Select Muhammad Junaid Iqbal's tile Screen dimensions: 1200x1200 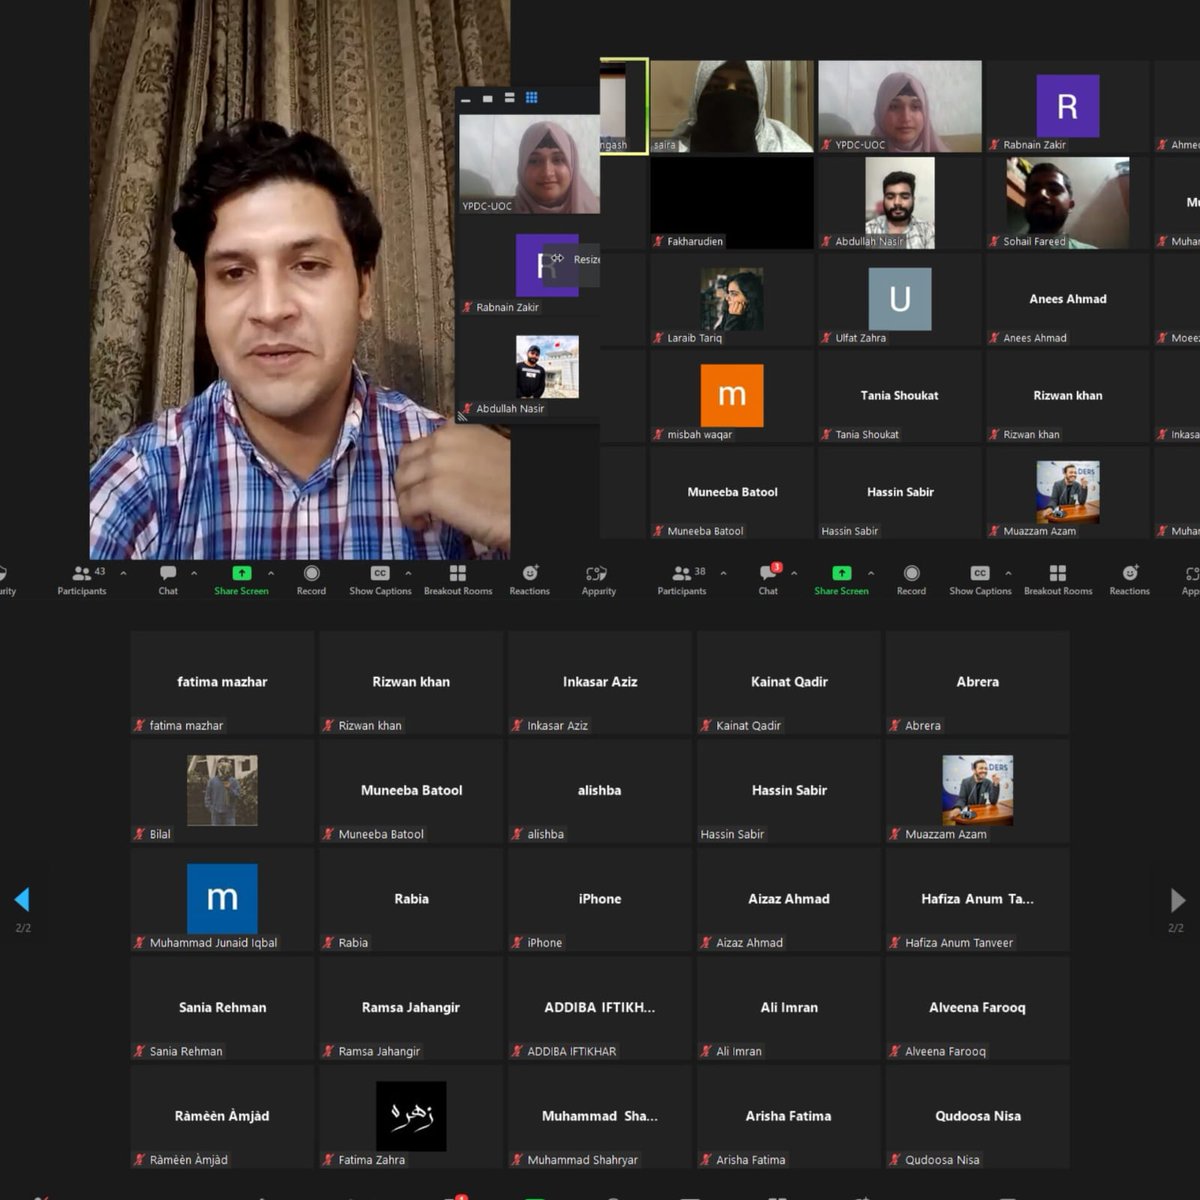(222, 900)
